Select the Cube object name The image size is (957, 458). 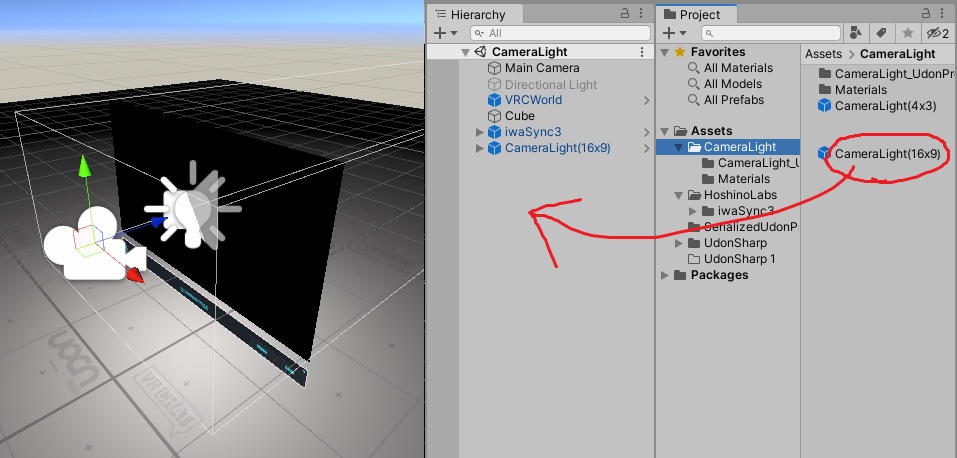[x=519, y=116]
